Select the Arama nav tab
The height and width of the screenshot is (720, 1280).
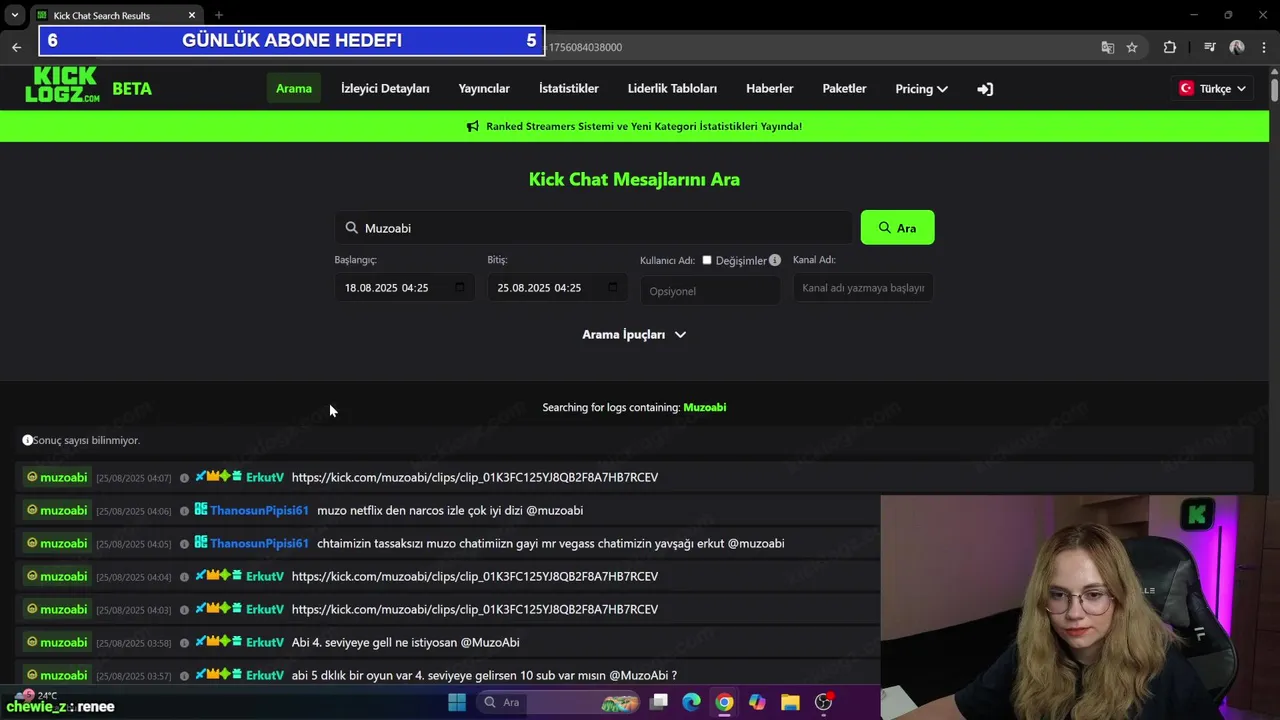(x=294, y=89)
